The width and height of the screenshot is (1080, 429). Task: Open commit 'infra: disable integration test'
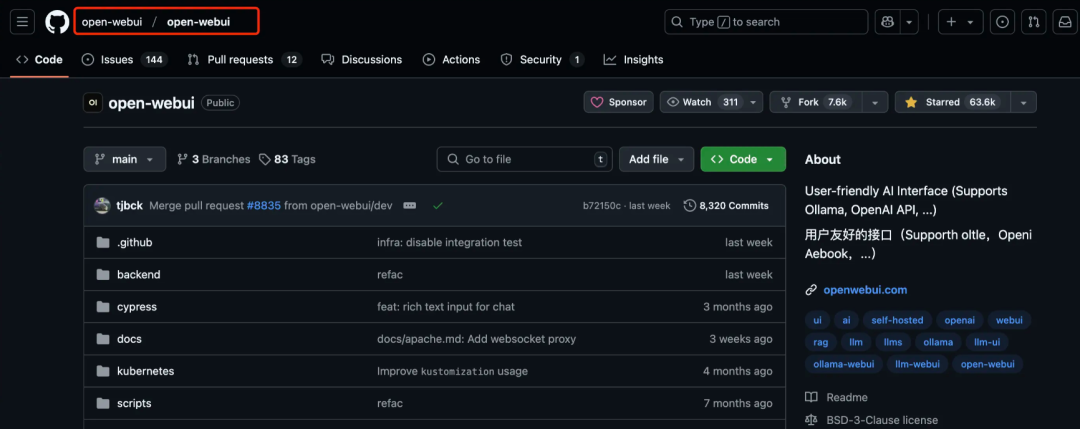point(449,242)
